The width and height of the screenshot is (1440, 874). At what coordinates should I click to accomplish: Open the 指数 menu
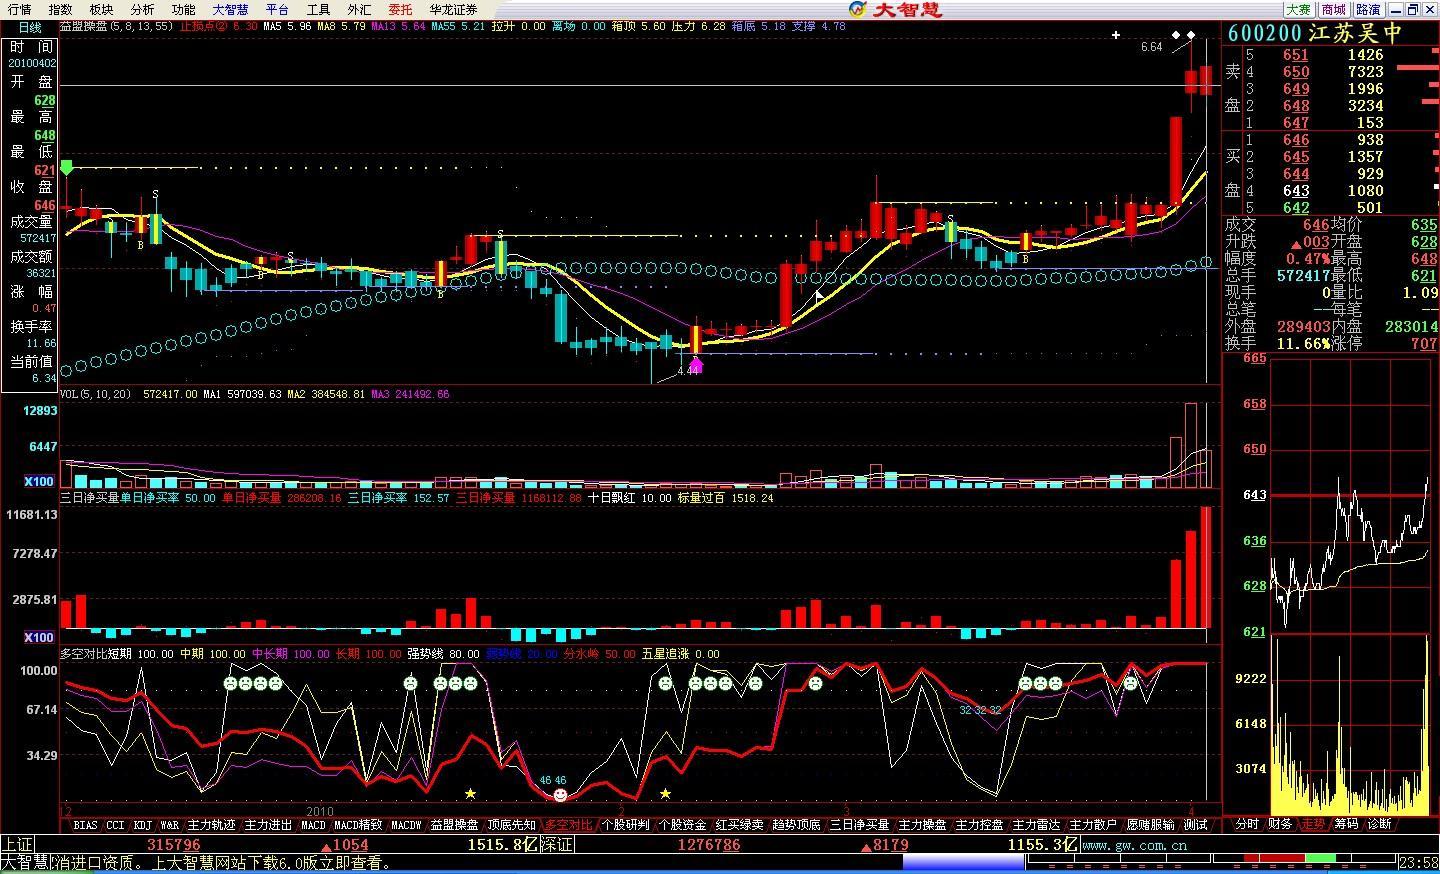[60, 10]
